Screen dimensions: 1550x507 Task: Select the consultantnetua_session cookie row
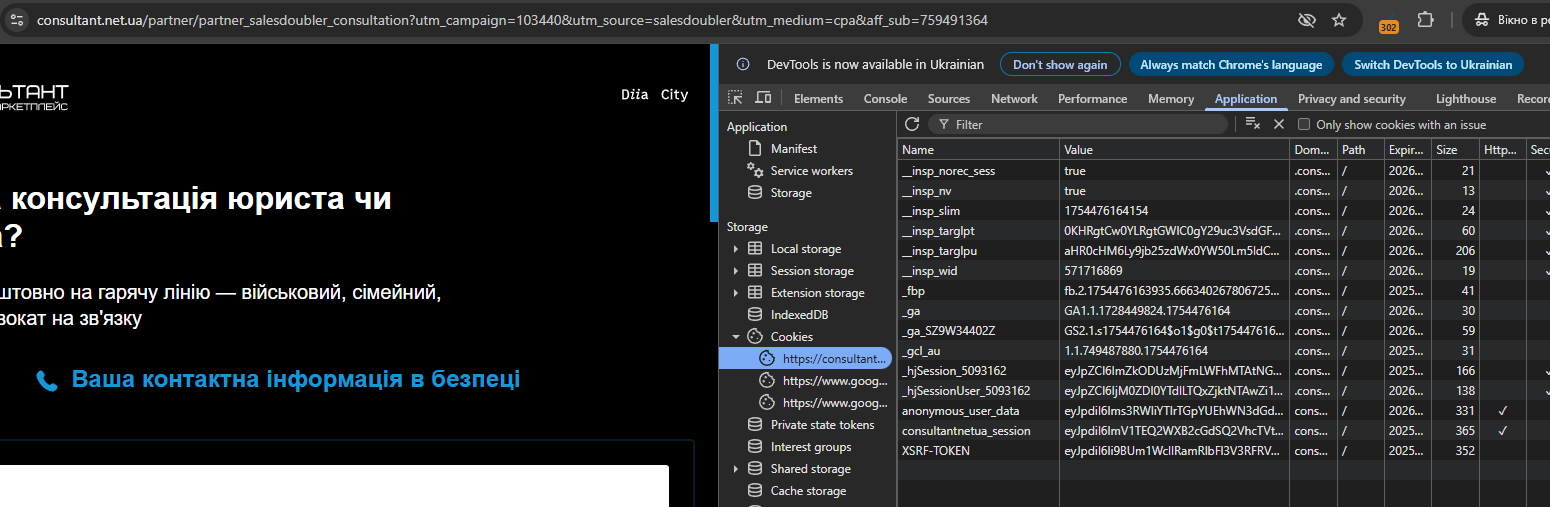tap(1223, 431)
